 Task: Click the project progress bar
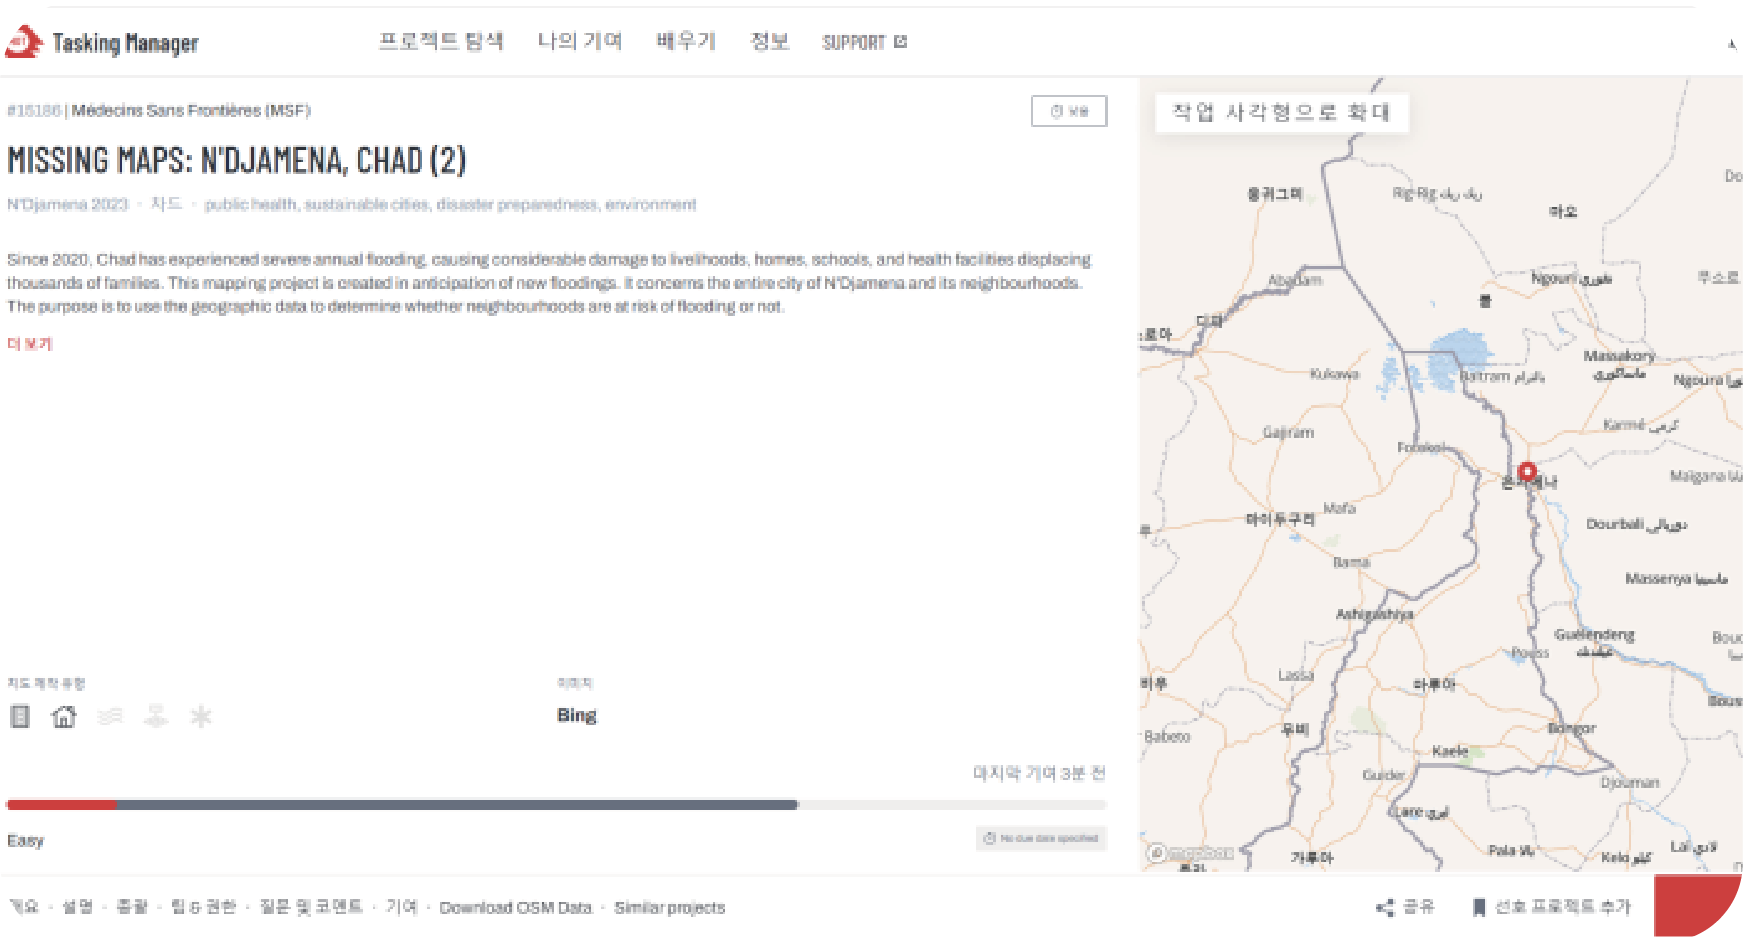556,804
